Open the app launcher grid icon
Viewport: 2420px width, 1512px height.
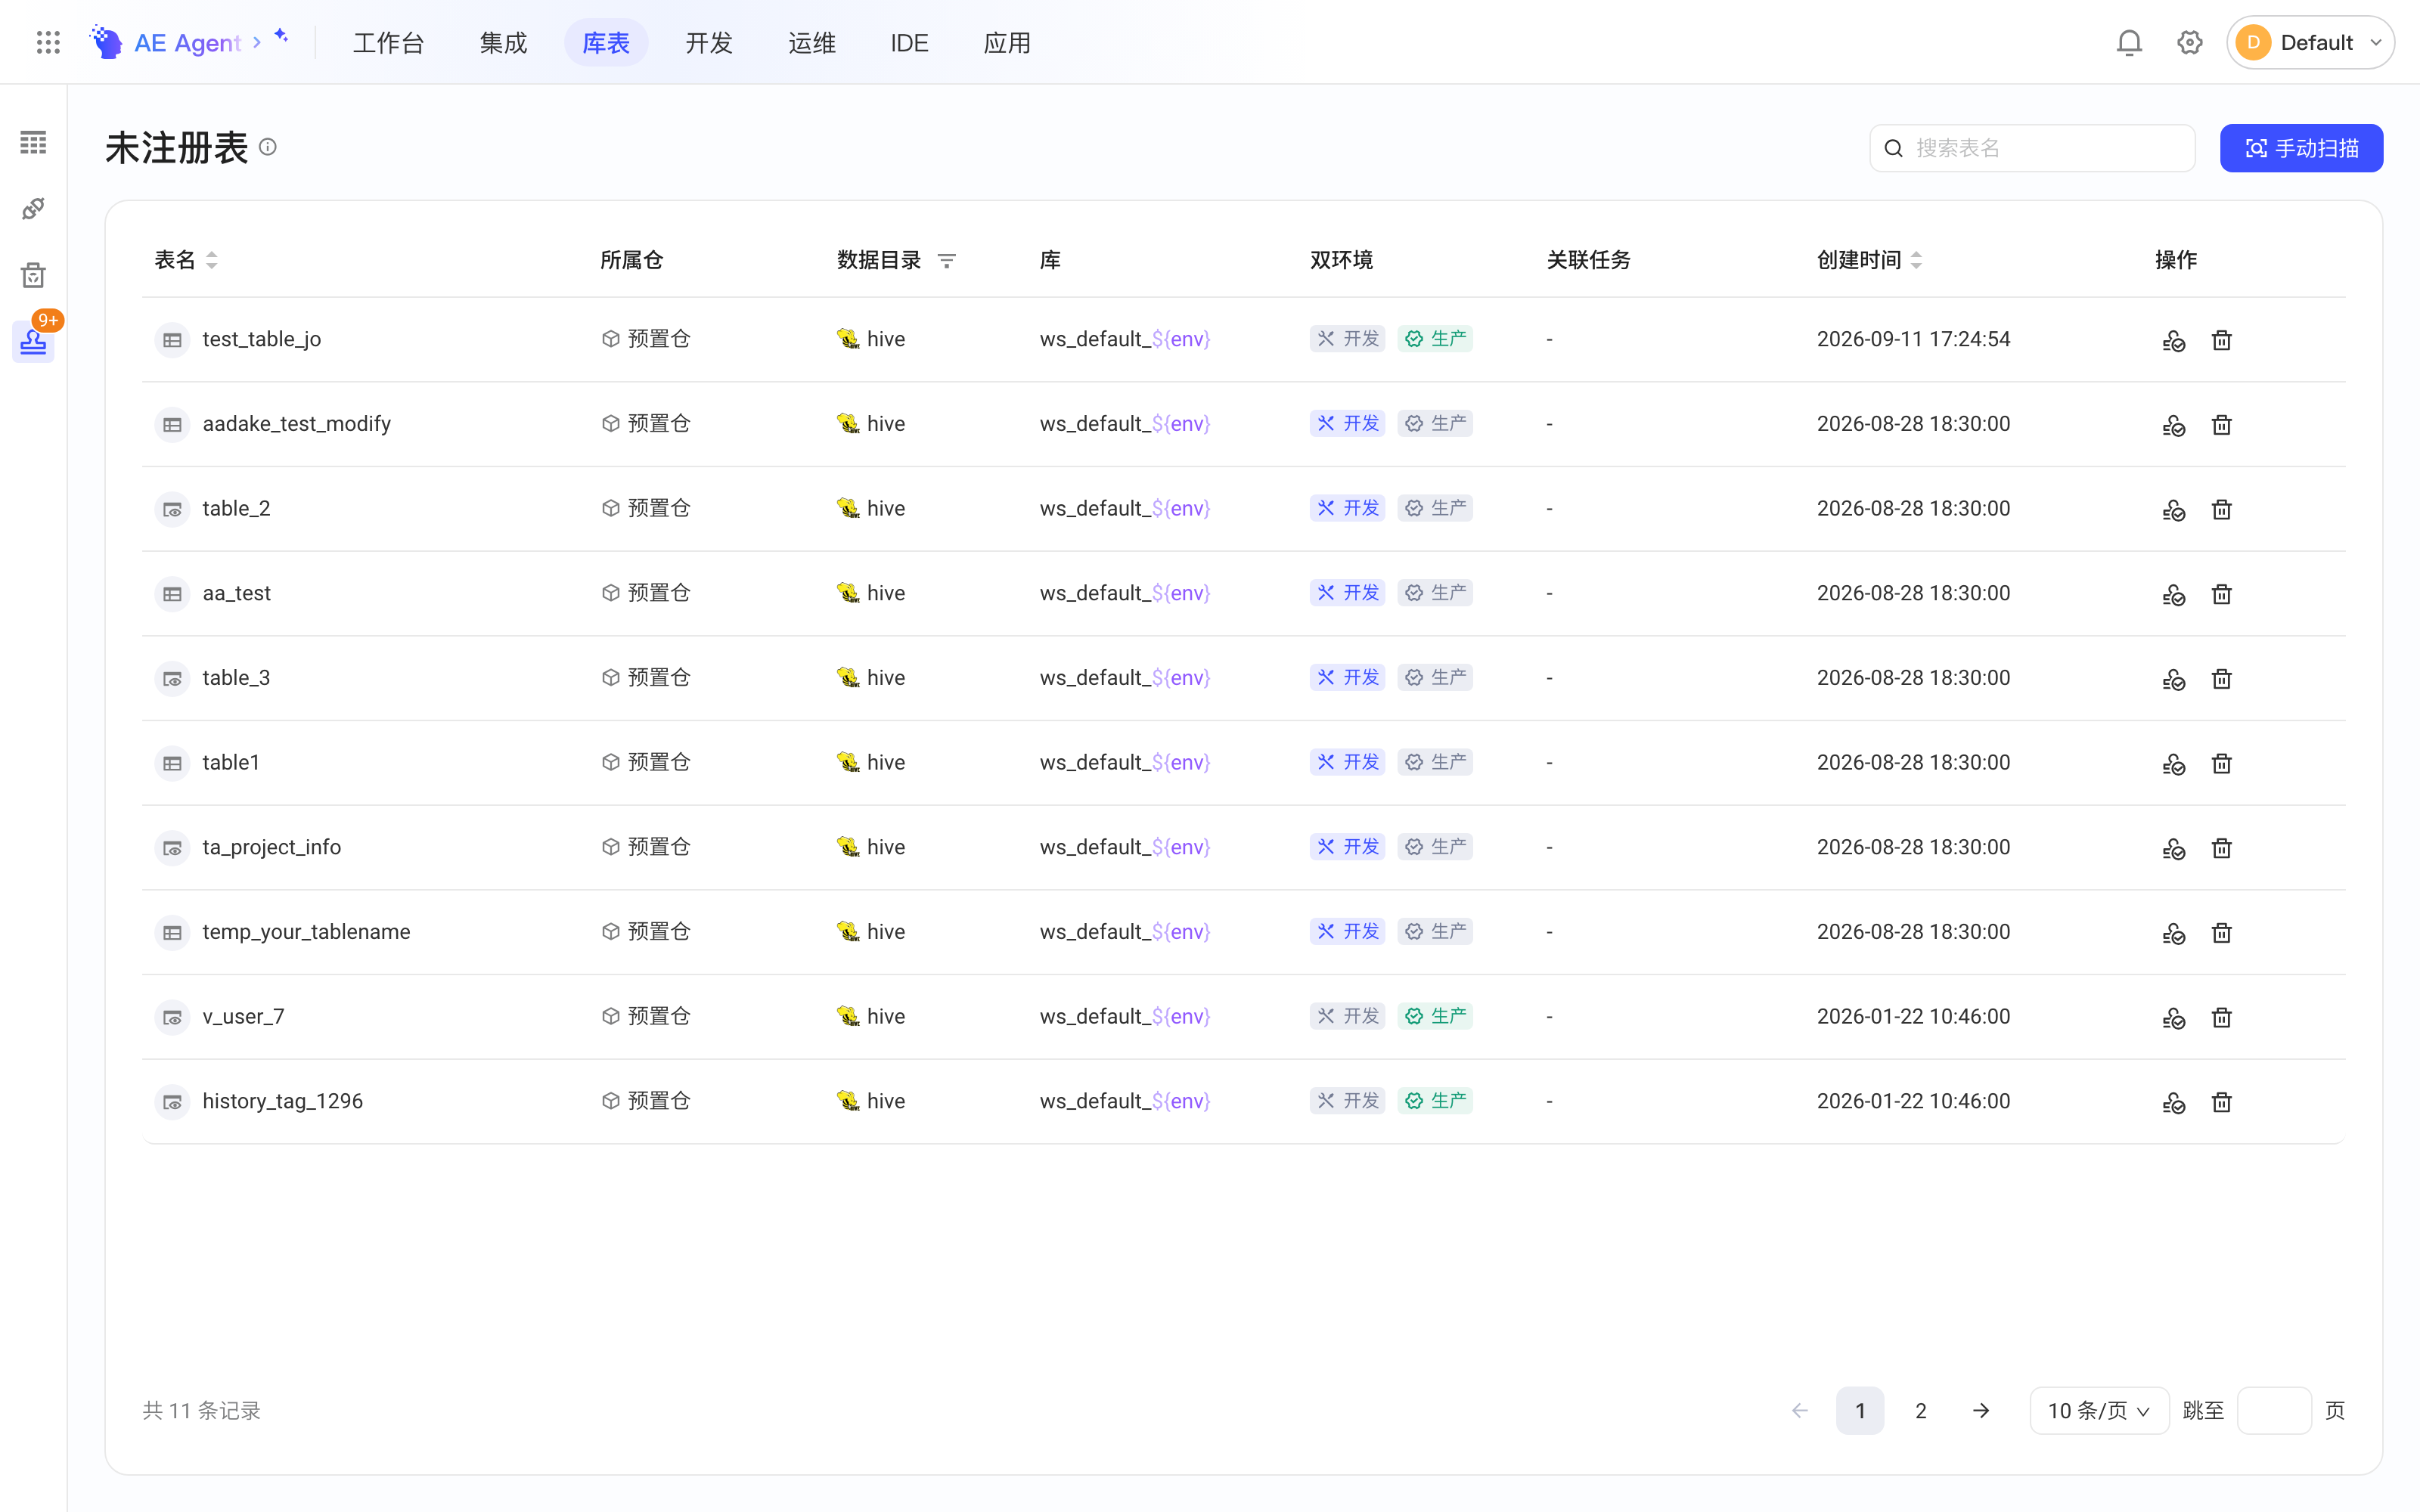coord(48,42)
